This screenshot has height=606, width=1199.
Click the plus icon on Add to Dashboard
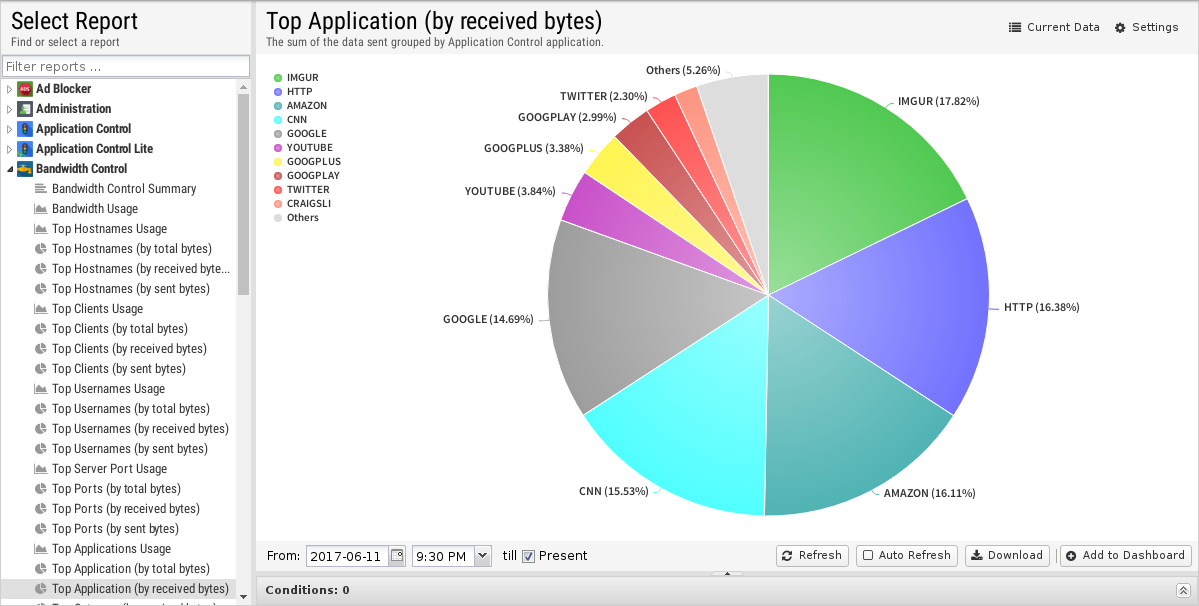1071,556
